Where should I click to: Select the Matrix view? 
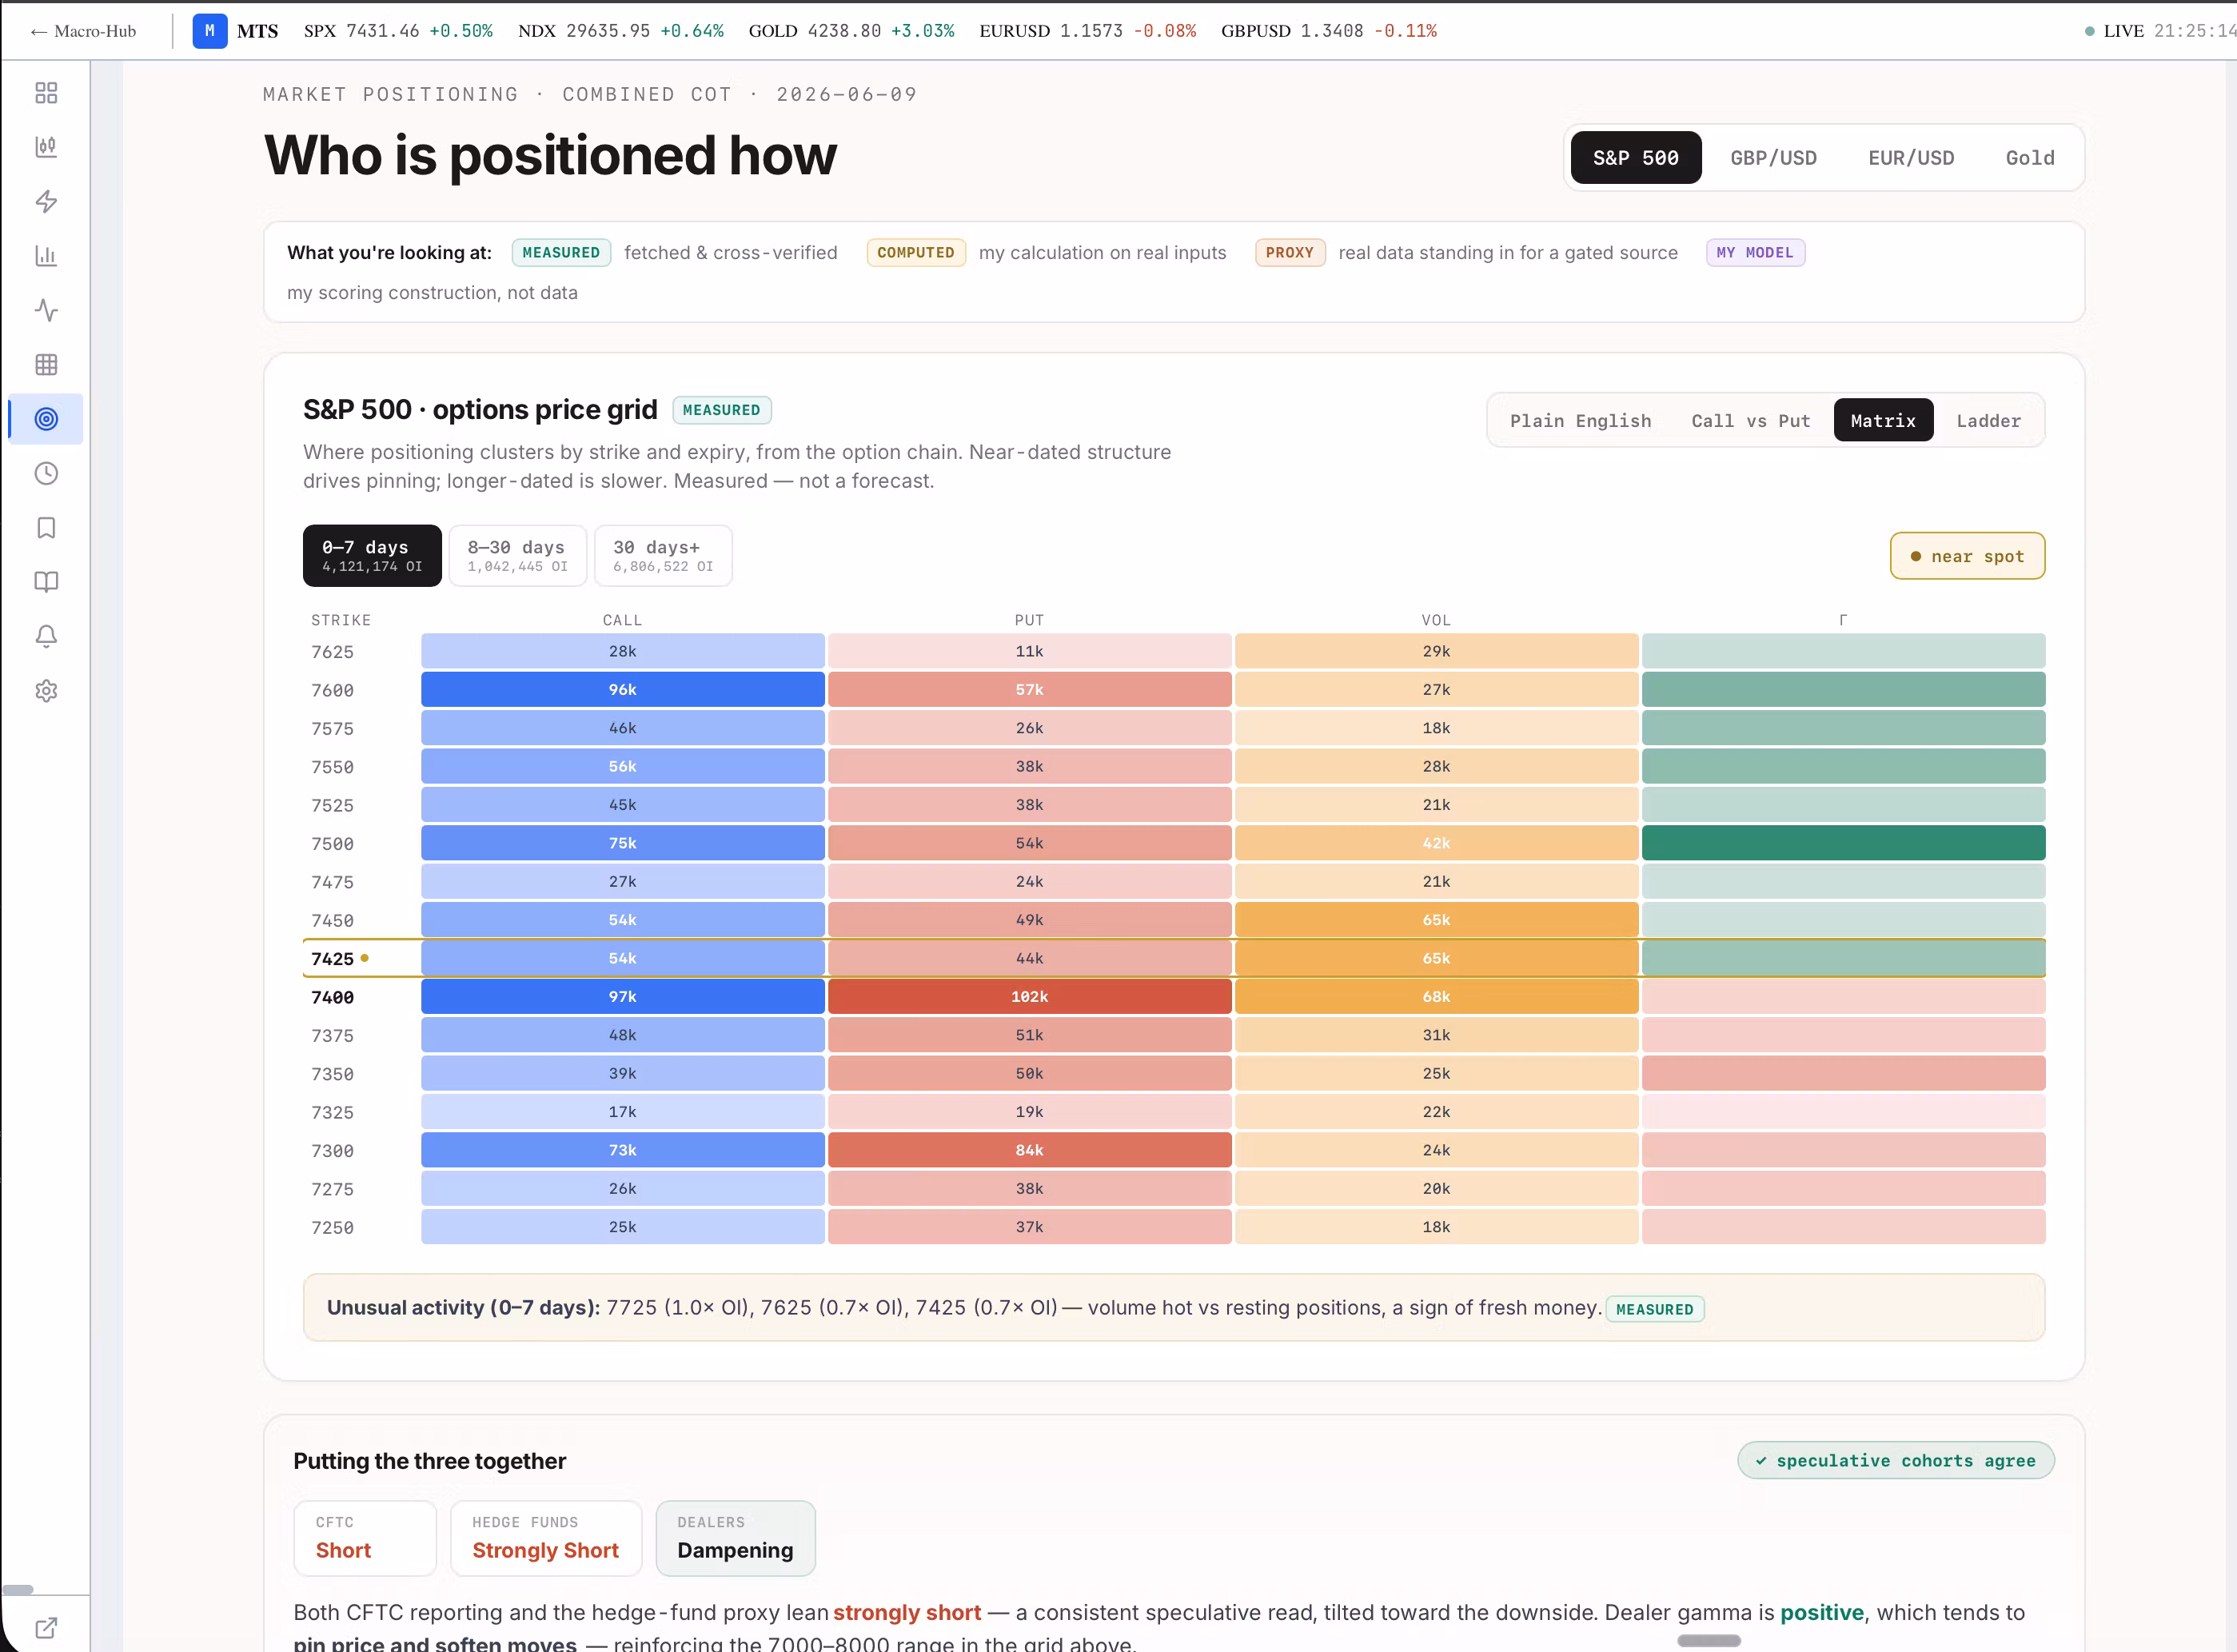[x=1883, y=421]
